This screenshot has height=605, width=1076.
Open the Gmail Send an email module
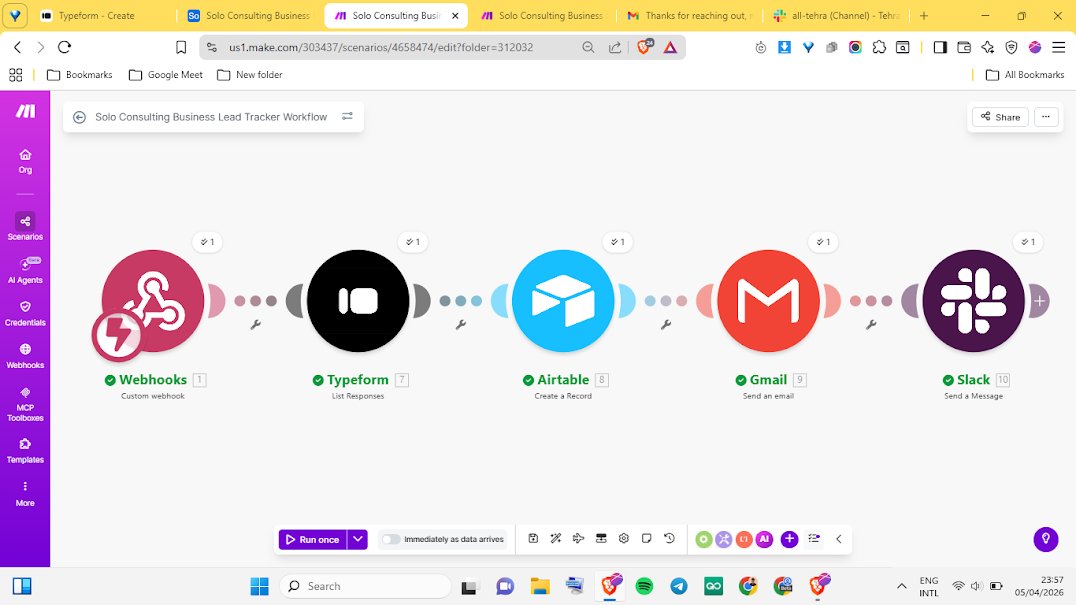[x=768, y=300]
